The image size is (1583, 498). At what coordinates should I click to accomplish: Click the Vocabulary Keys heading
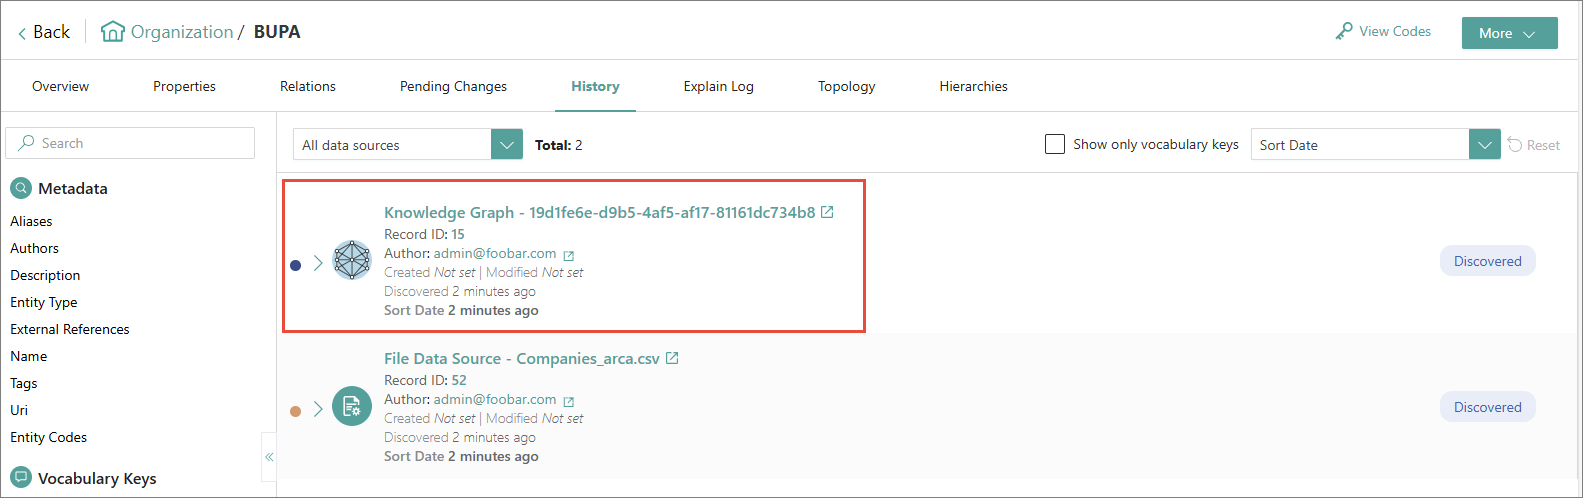point(97,478)
